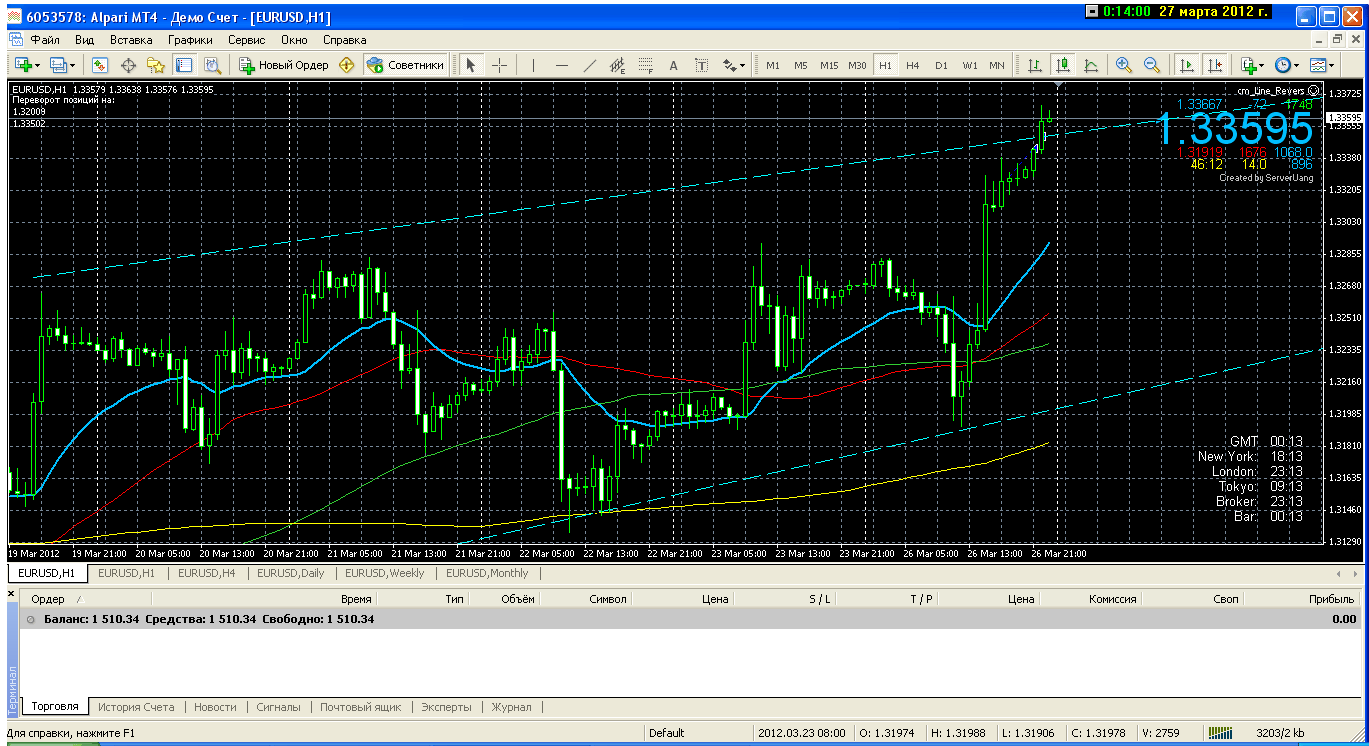Switch to the EURUSD,Daily chart tab
The height and width of the screenshot is (746, 1369).
click(290, 573)
